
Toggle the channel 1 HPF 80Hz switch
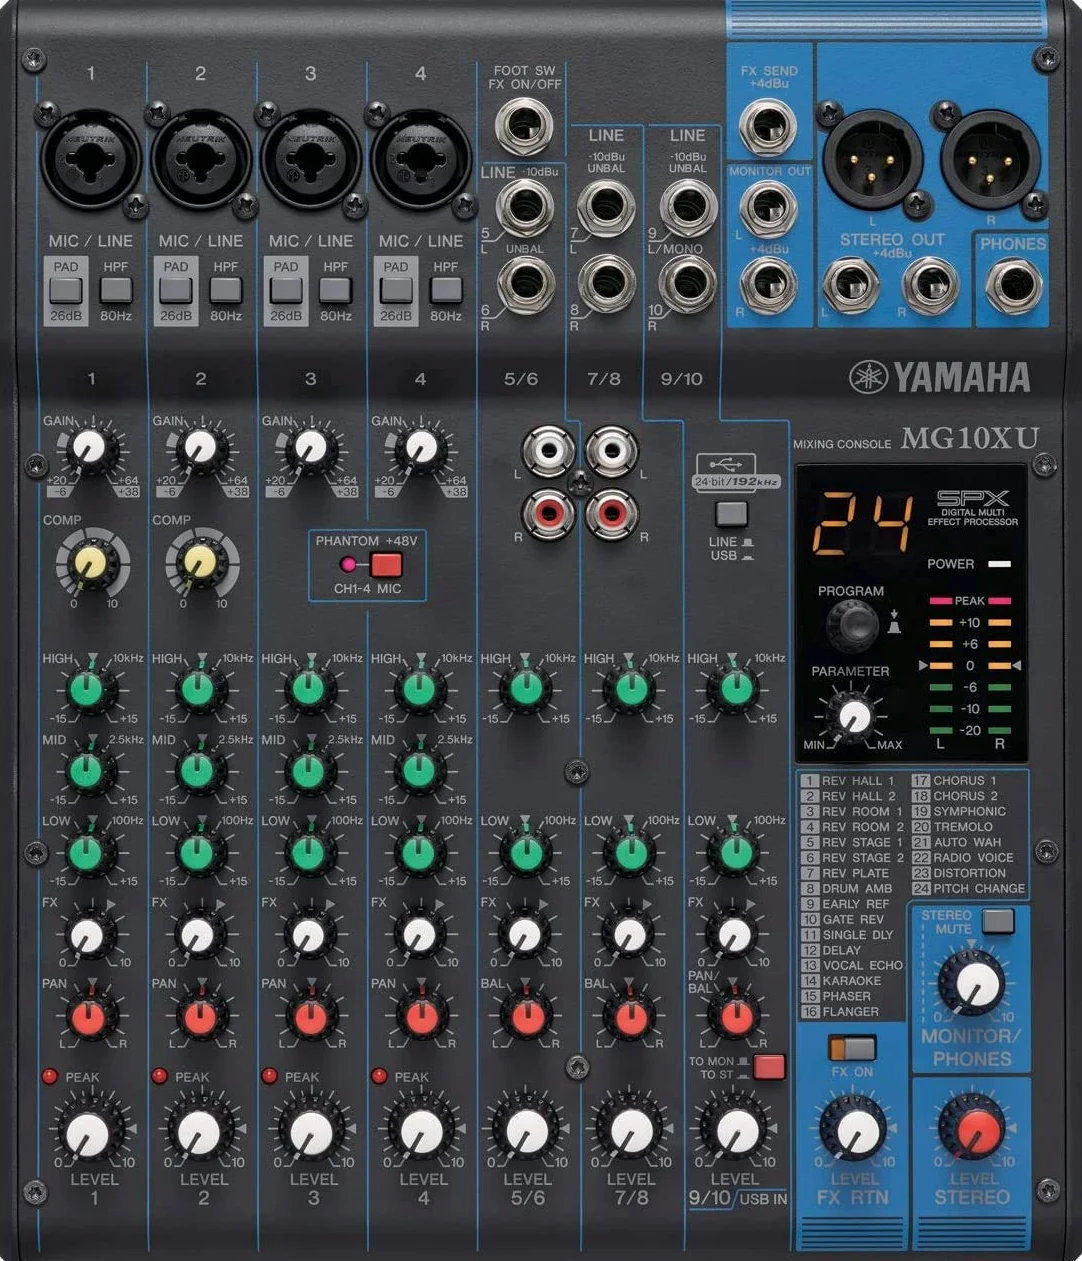pyautogui.click(x=116, y=291)
